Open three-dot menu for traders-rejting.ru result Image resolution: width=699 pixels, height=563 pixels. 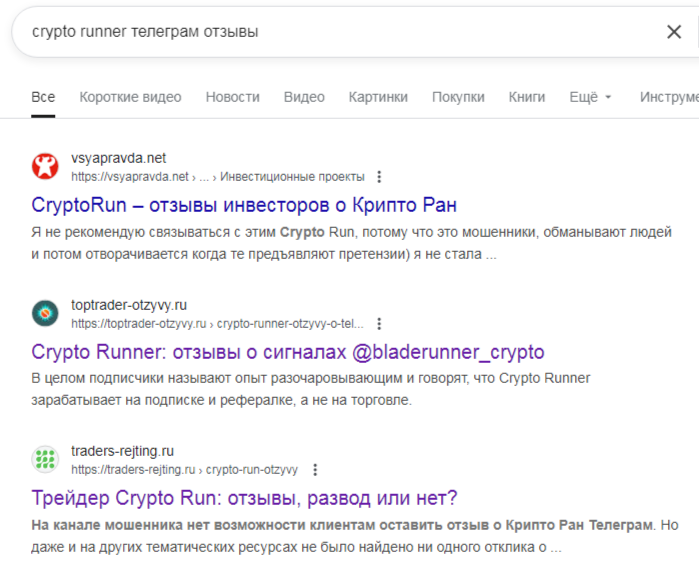coord(315,470)
